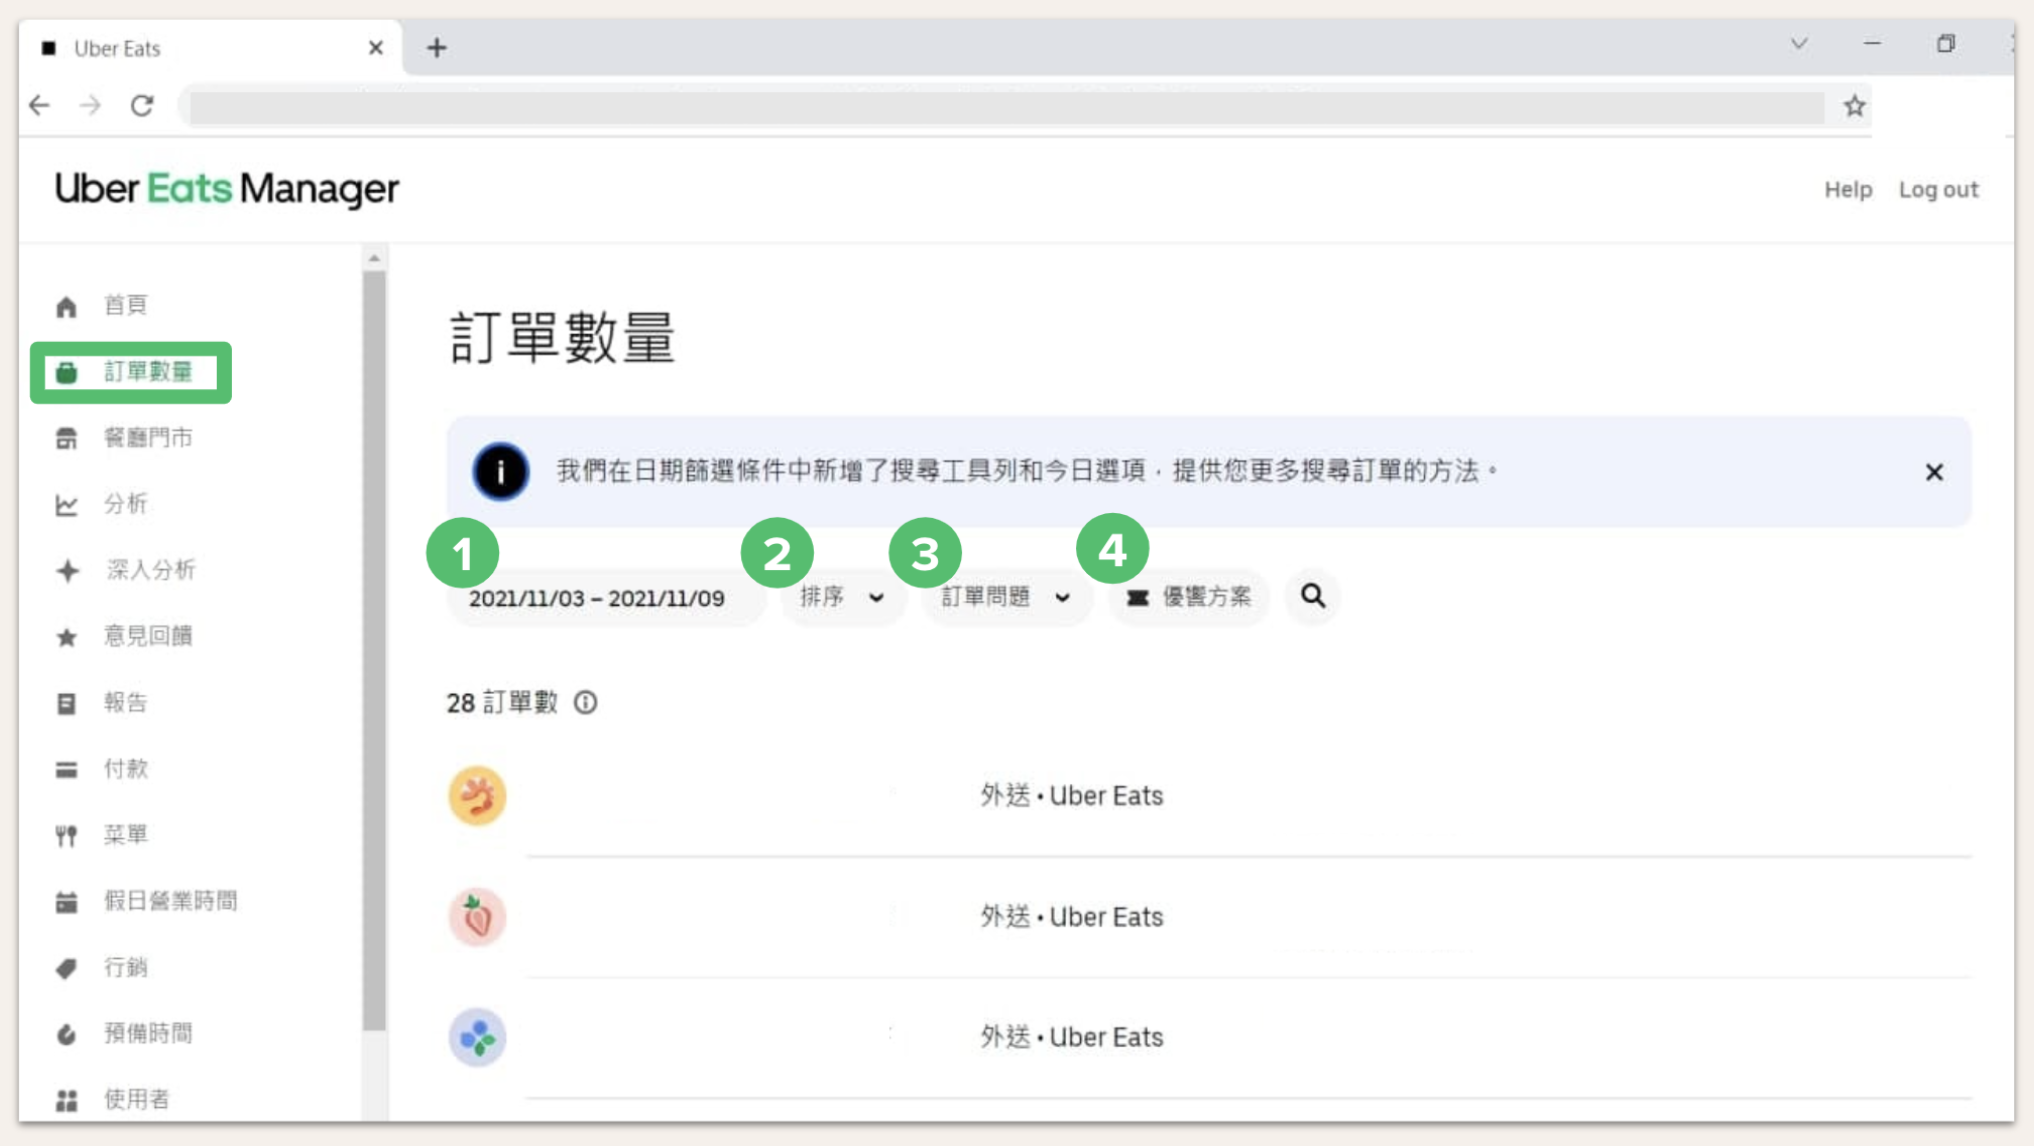The height and width of the screenshot is (1146, 2034).
Task: Expand the 訂單問題 dropdown
Action: (x=1005, y=597)
